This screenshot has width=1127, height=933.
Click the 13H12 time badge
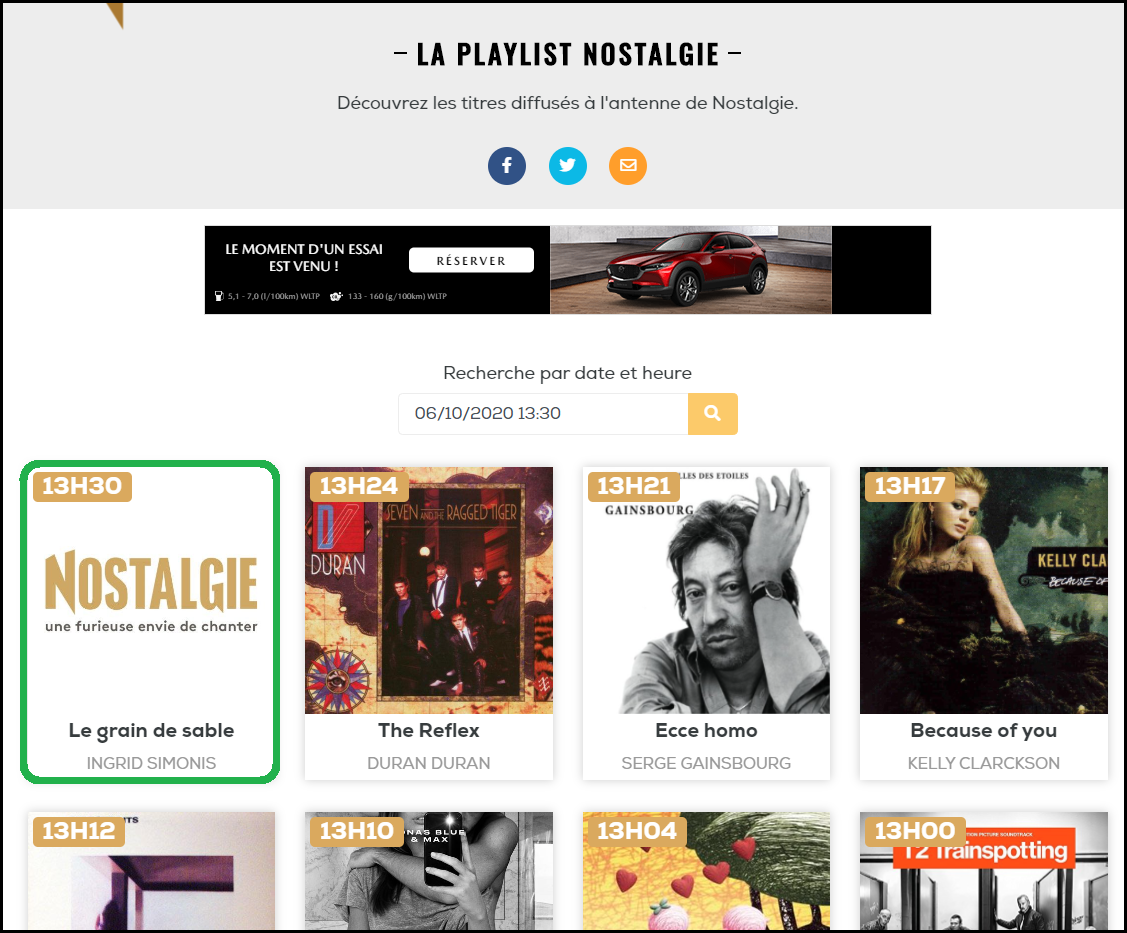coord(78,832)
